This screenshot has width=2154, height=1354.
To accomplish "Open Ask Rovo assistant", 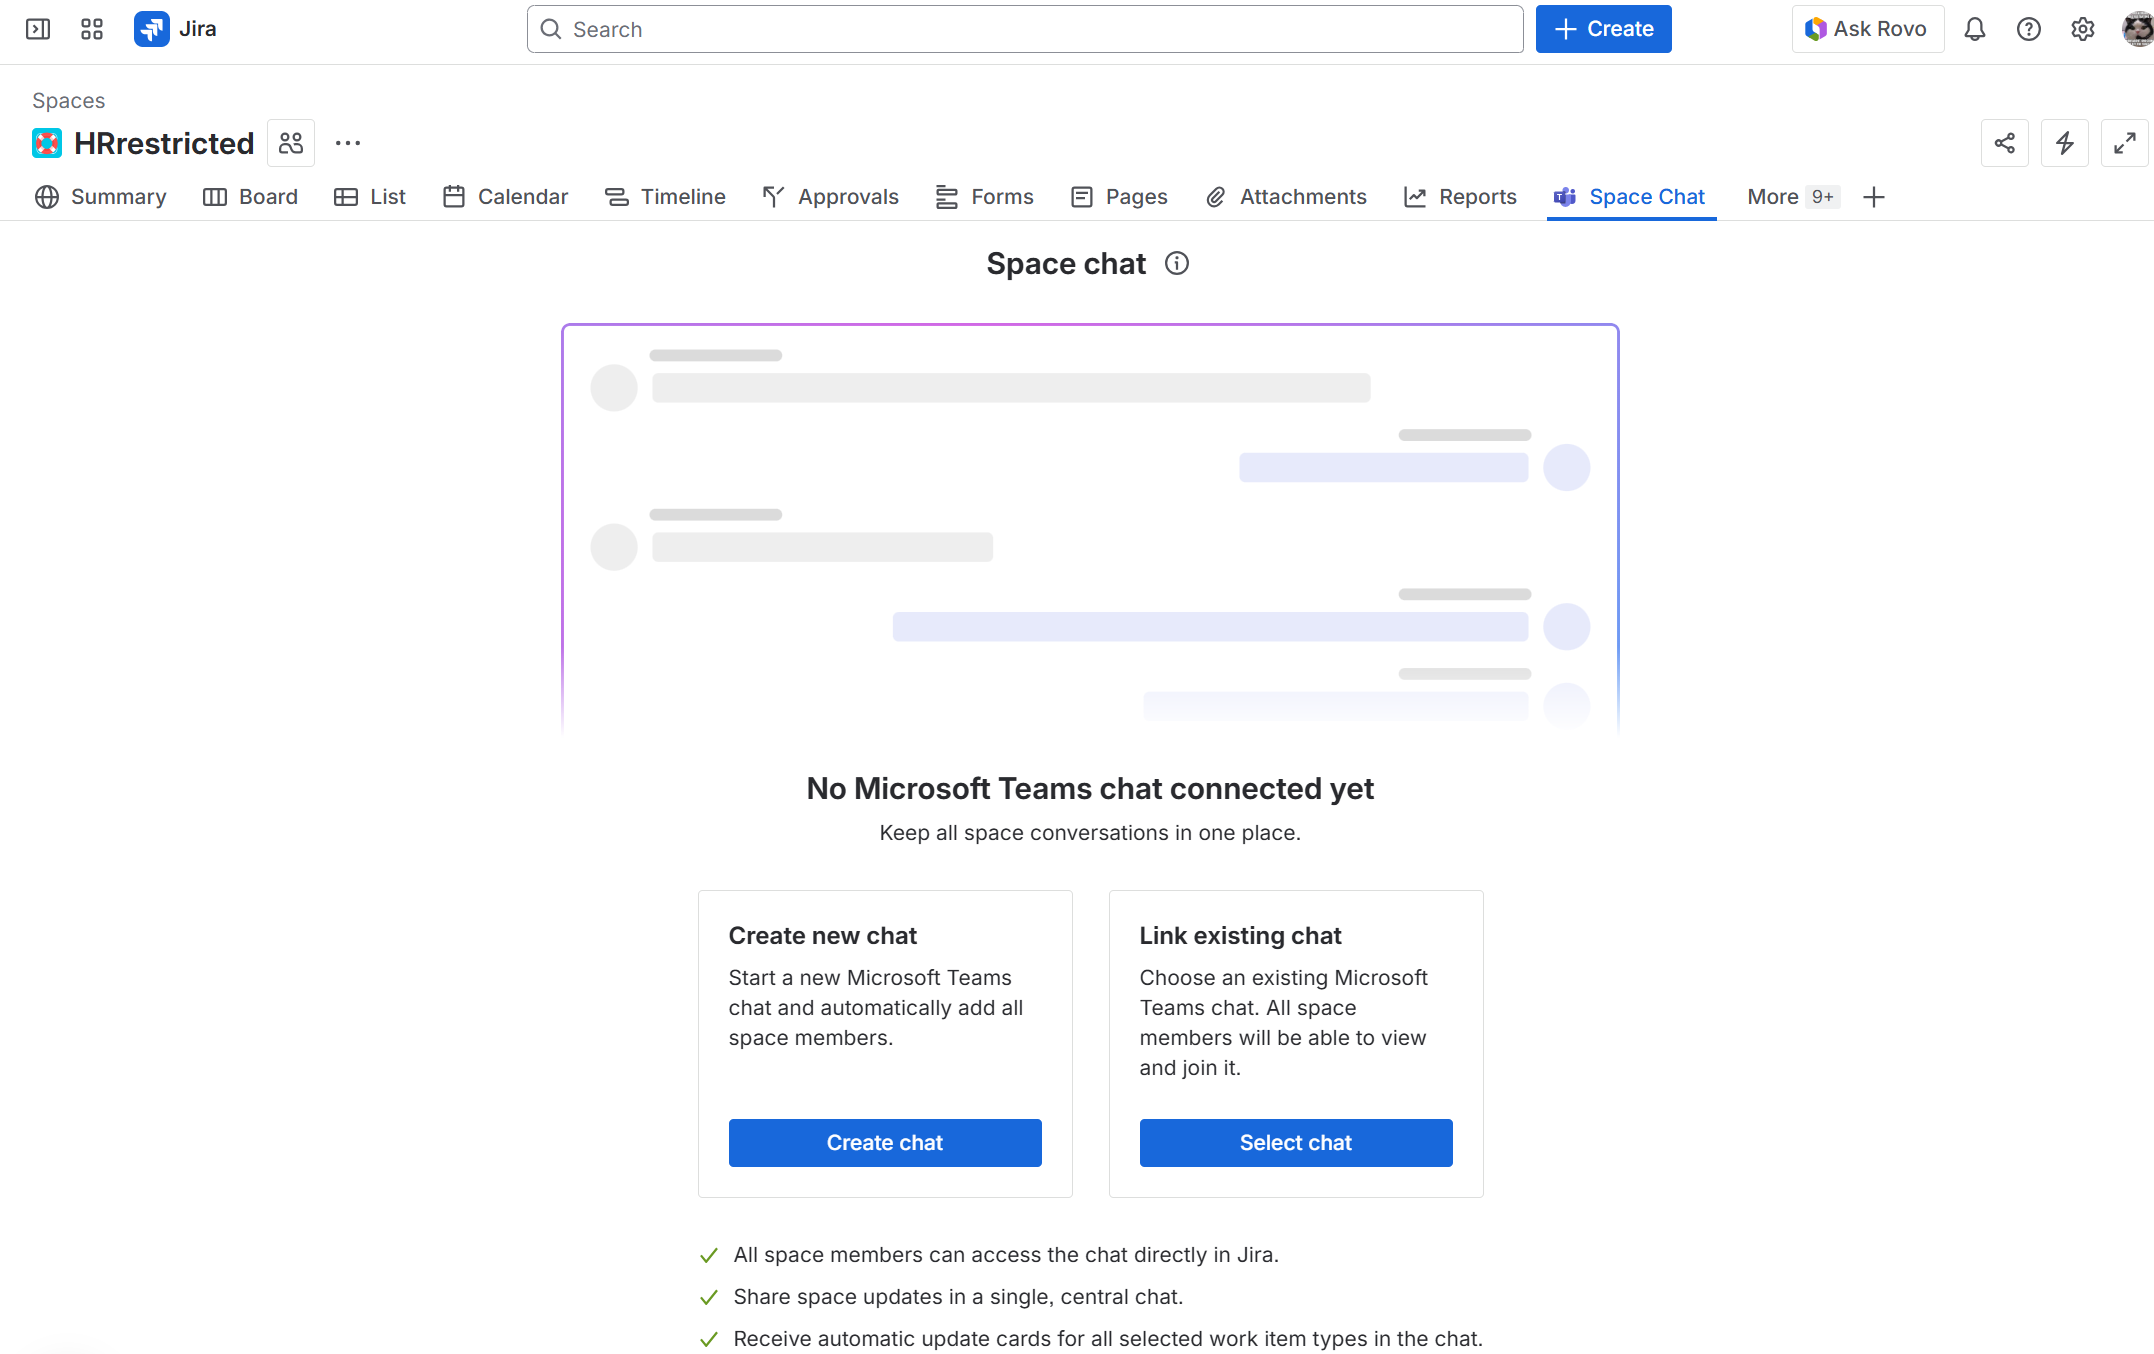I will coord(1867,29).
